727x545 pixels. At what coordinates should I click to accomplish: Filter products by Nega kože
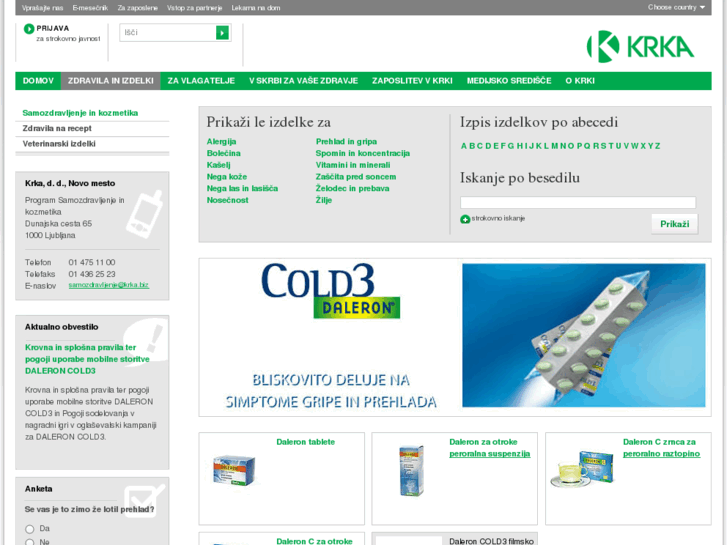tap(227, 177)
